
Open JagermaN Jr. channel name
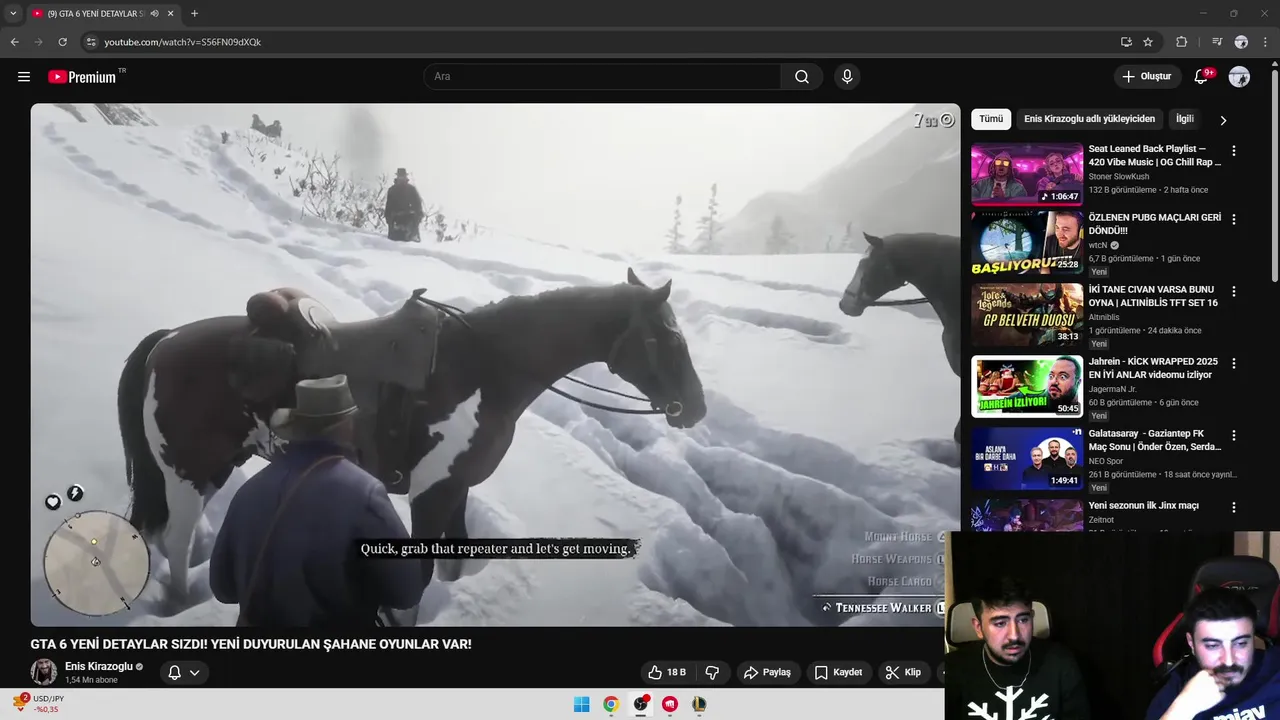[x=1113, y=389]
